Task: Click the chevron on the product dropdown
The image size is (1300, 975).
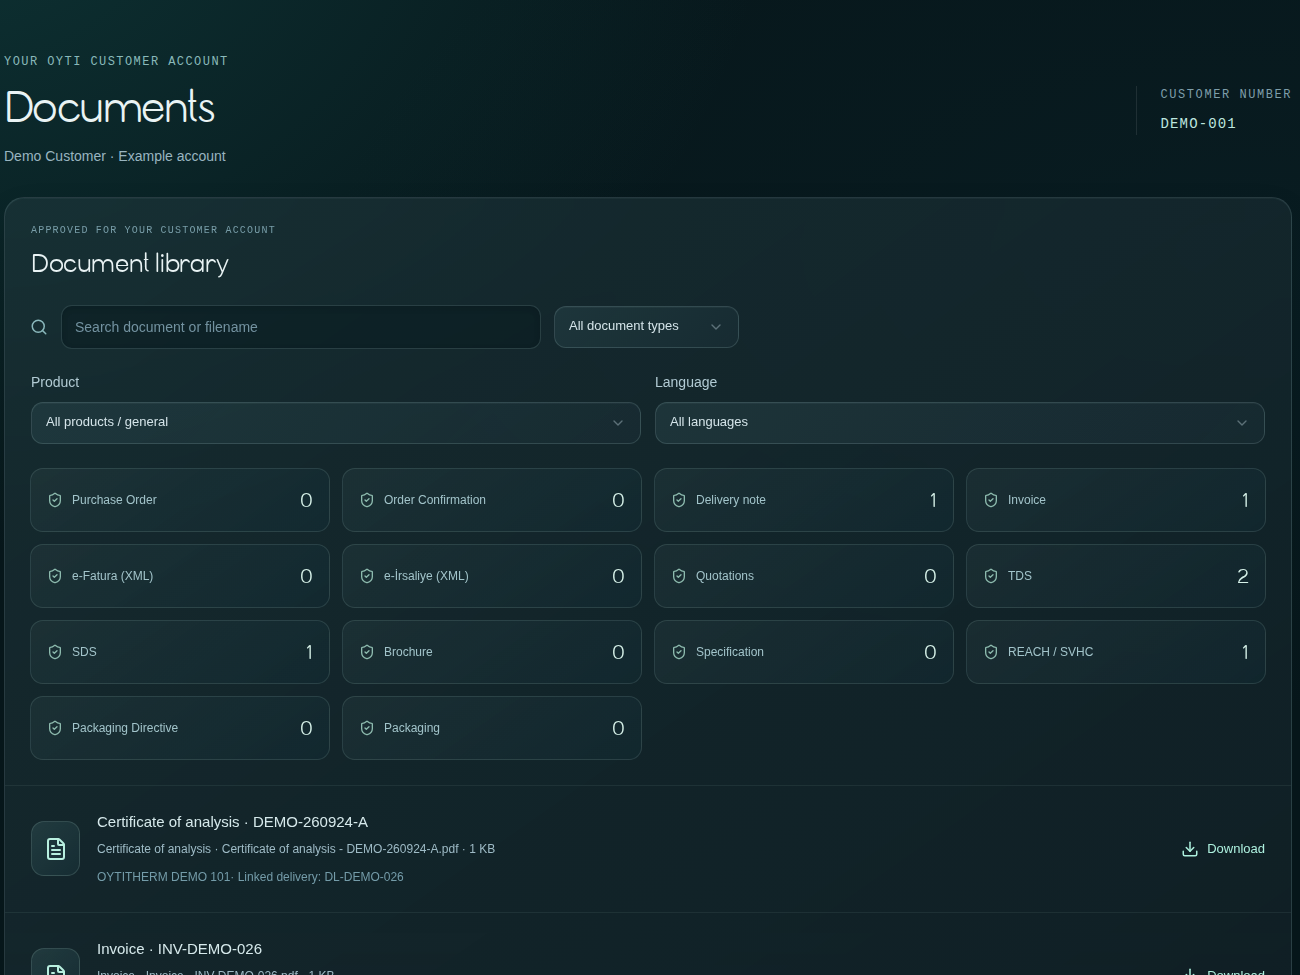Action: (x=618, y=423)
